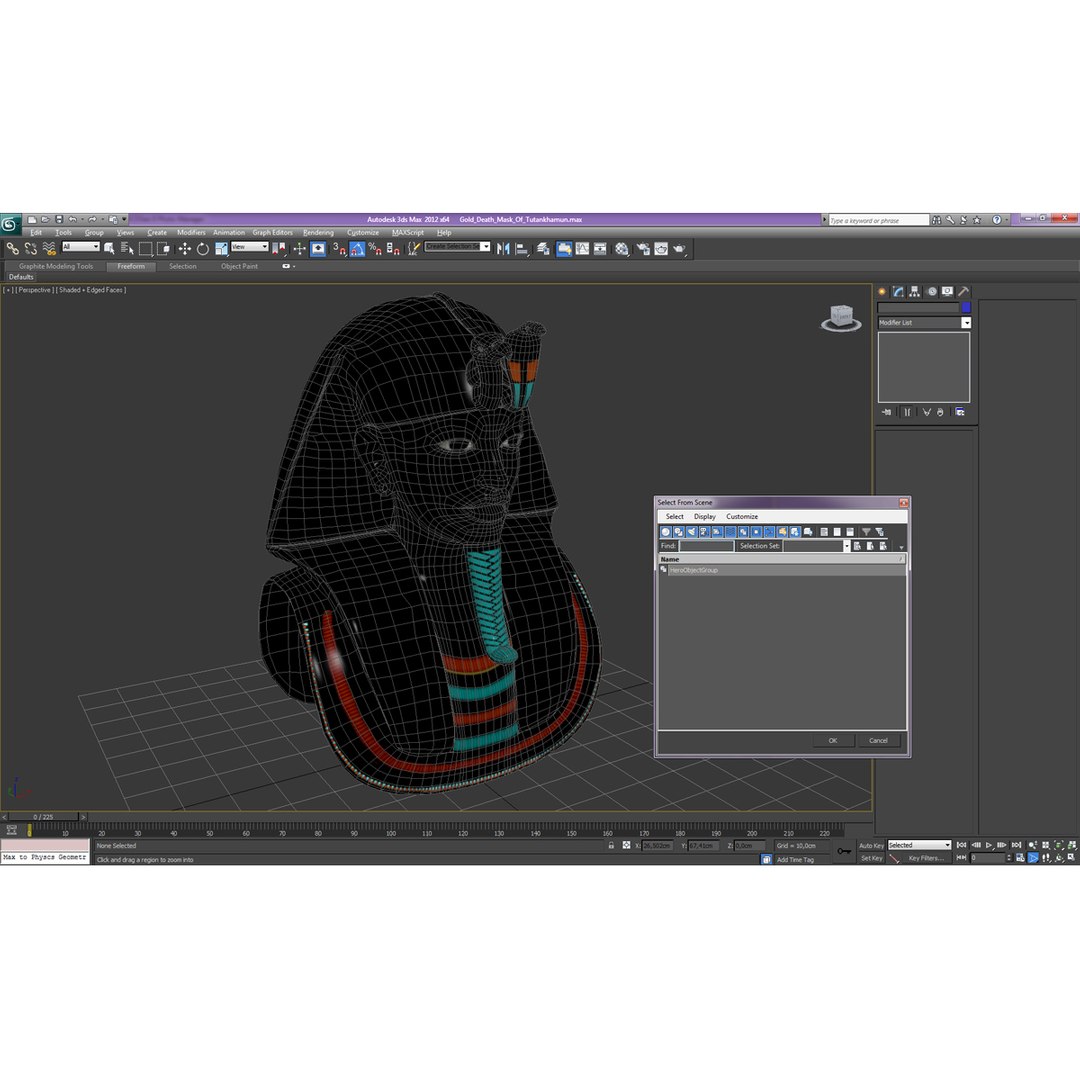Switch to the Object Paint ribbon tab
Screen dimensions: 1080x1080
[239, 266]
